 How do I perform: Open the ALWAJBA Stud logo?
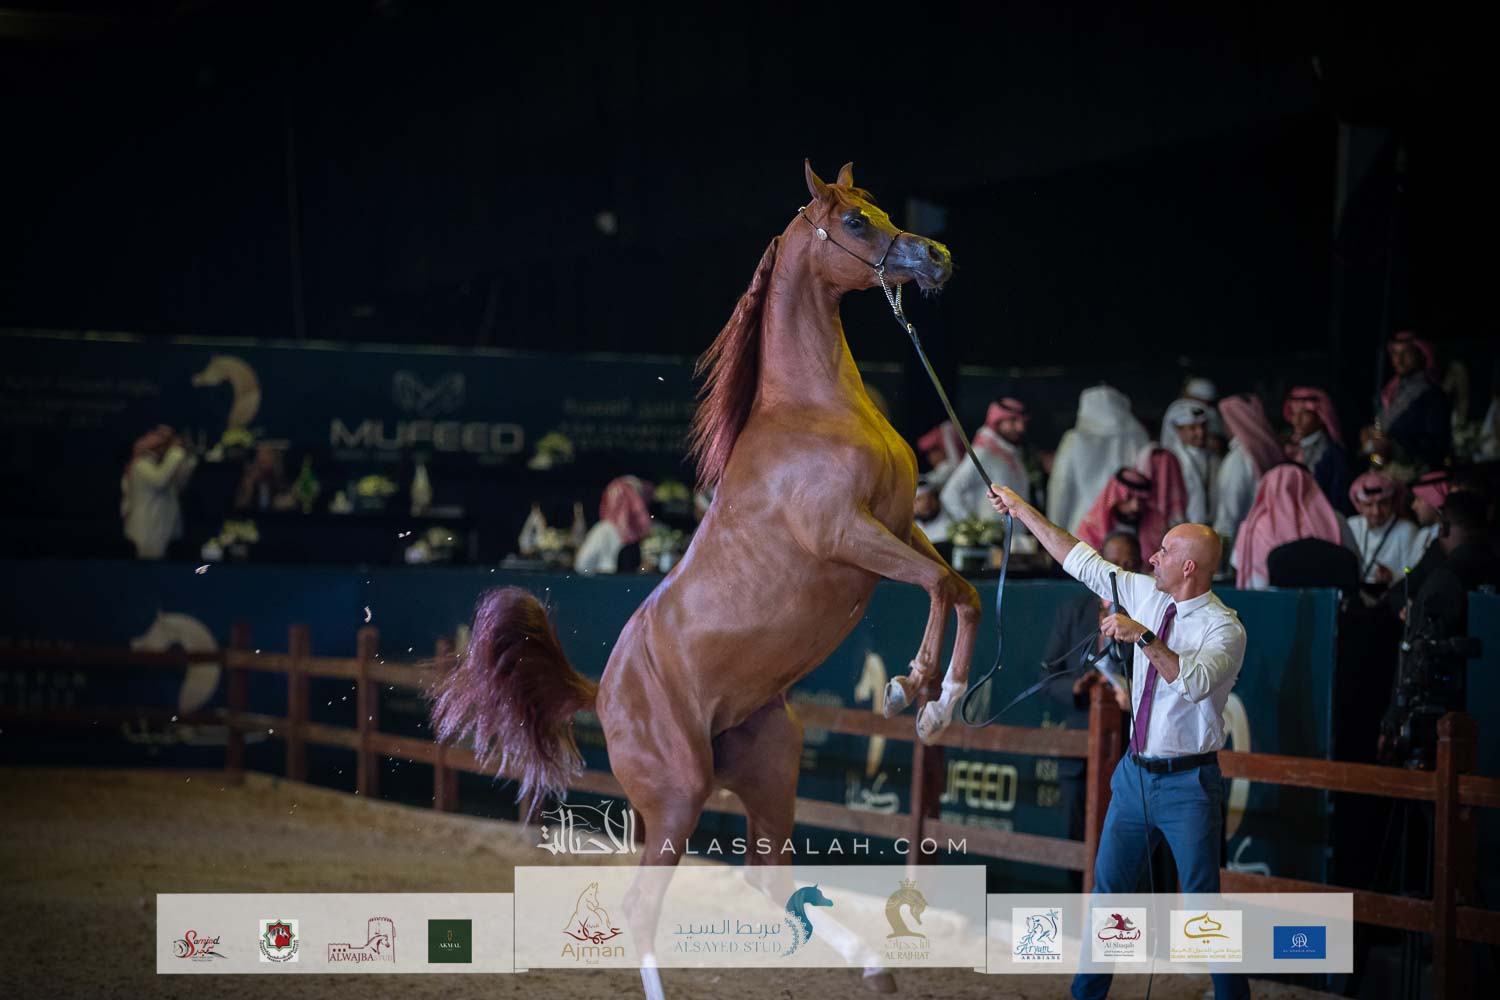361,942
